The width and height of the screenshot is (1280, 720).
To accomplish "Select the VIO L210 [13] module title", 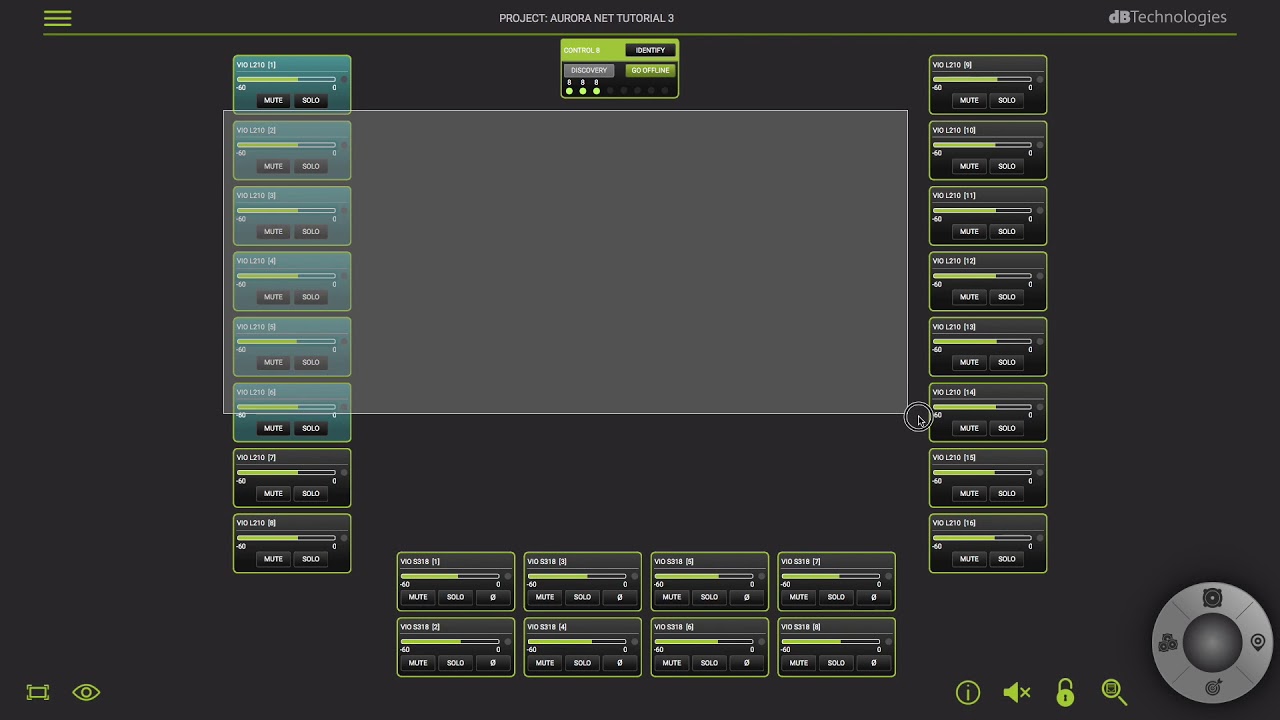I will tap(954, 326).
